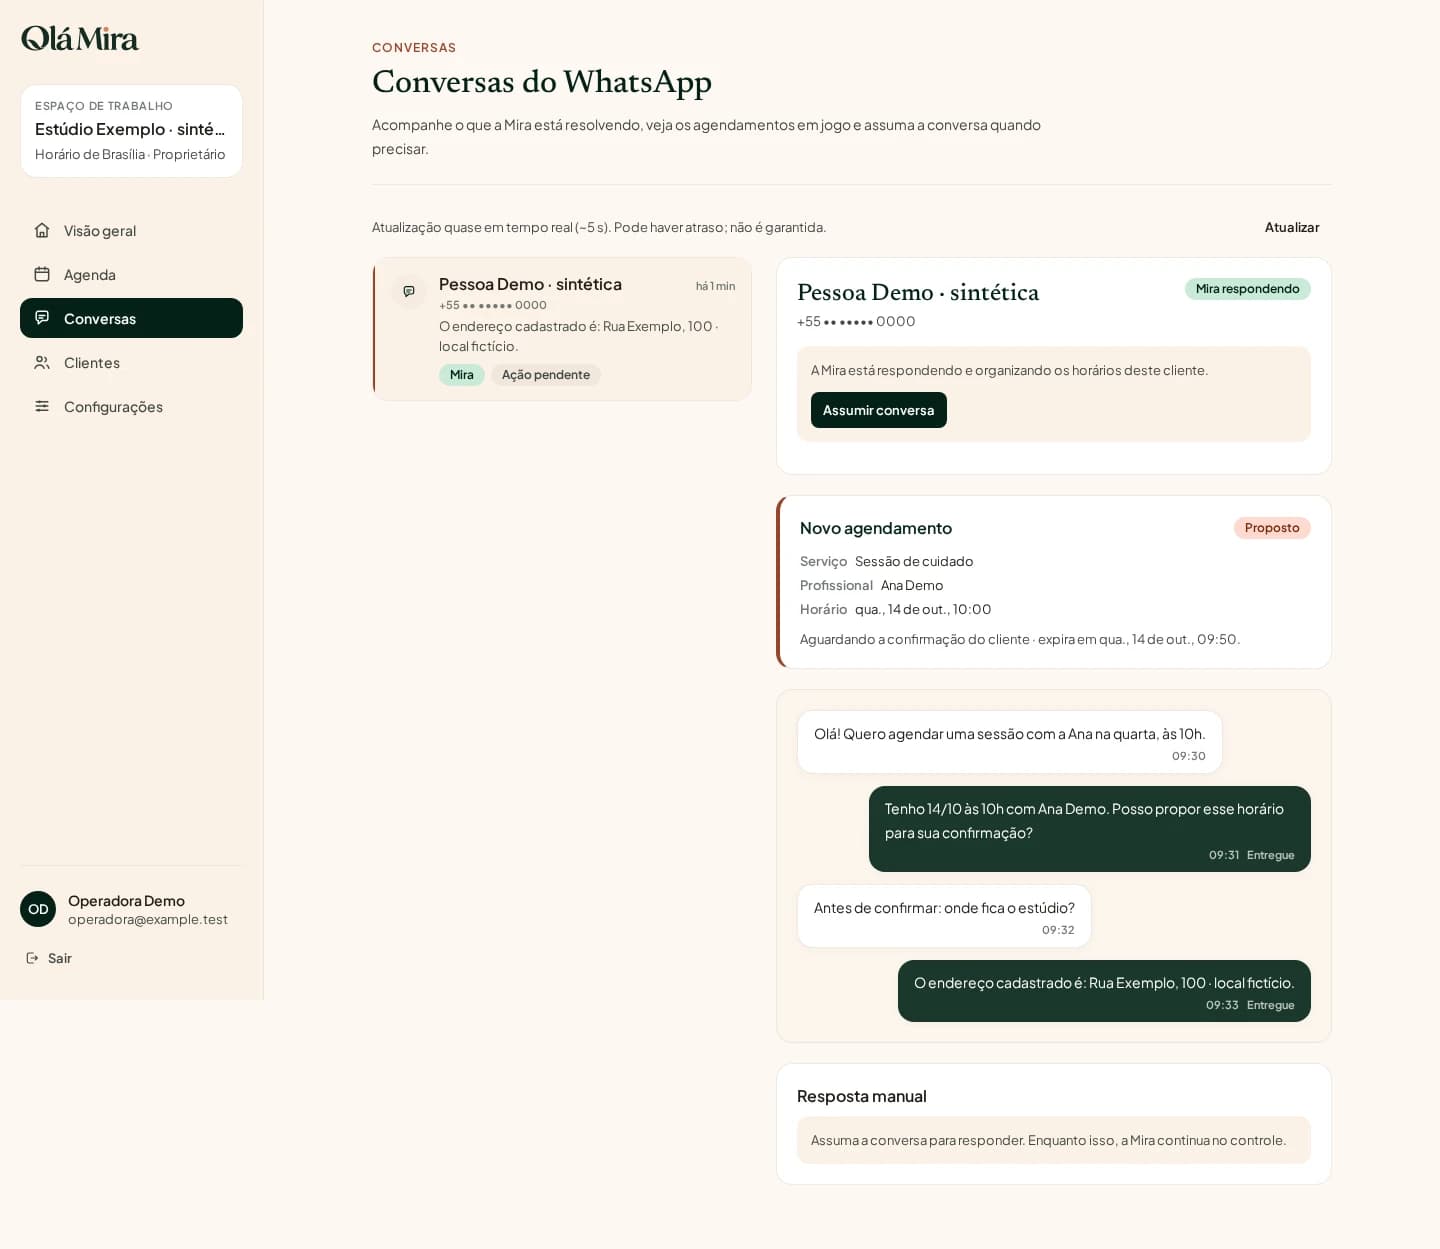Click the calendar icon beside Agenda
This screenshot has height=1249, width=1440.
tap(42, 274)
